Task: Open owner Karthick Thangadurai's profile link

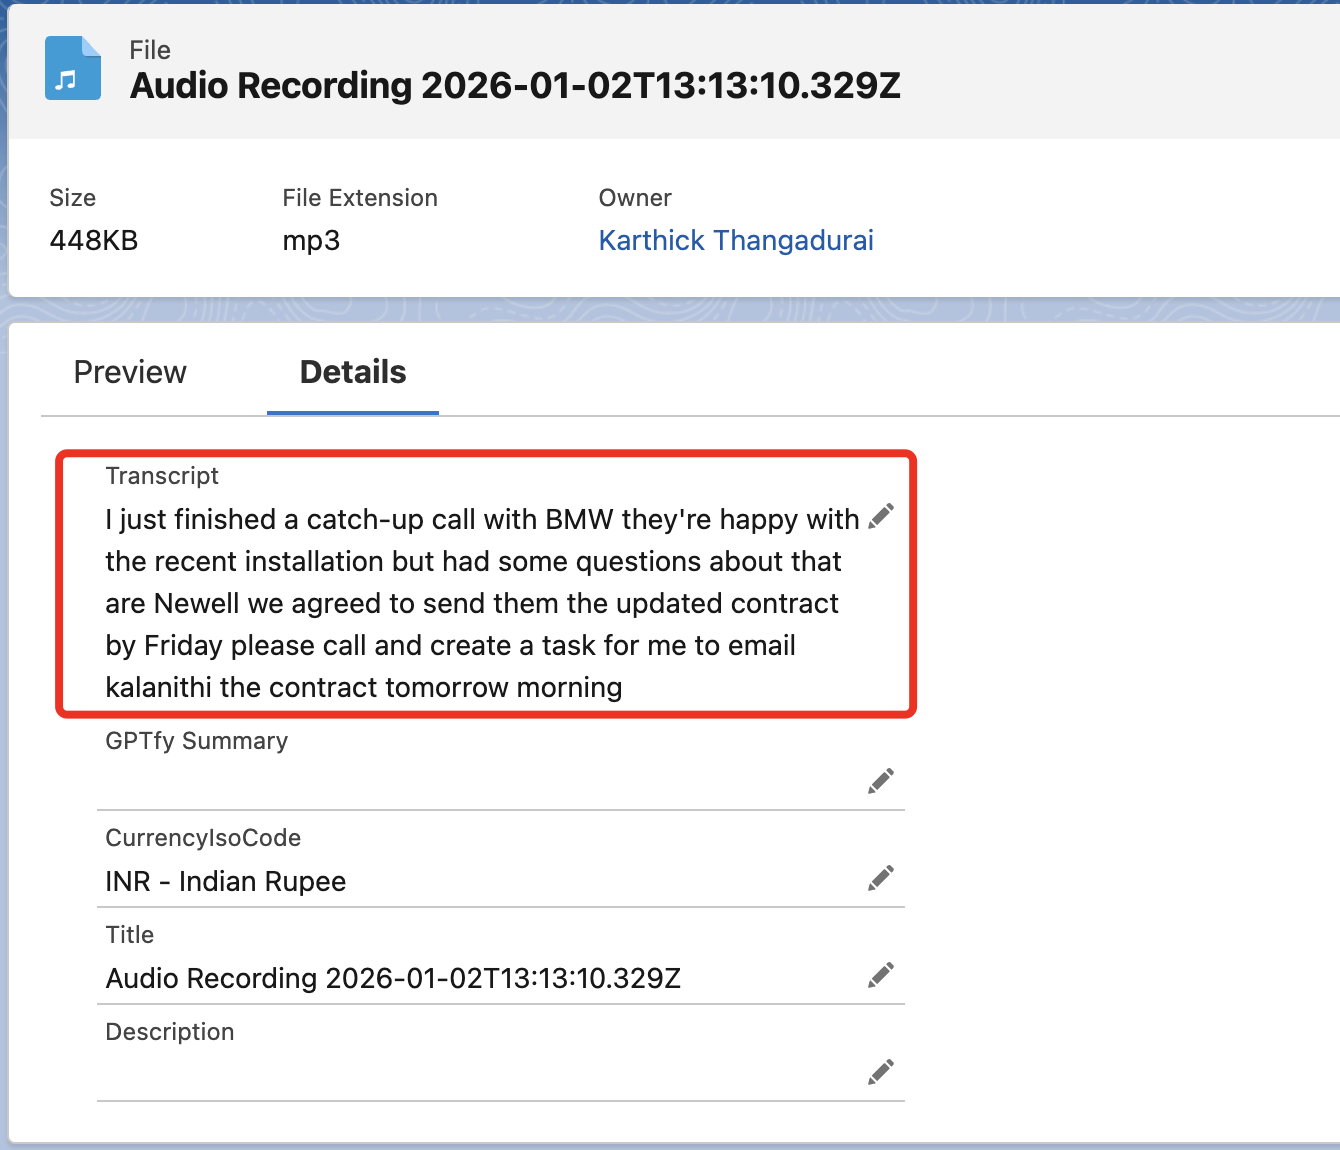Action: pos(735,240)
